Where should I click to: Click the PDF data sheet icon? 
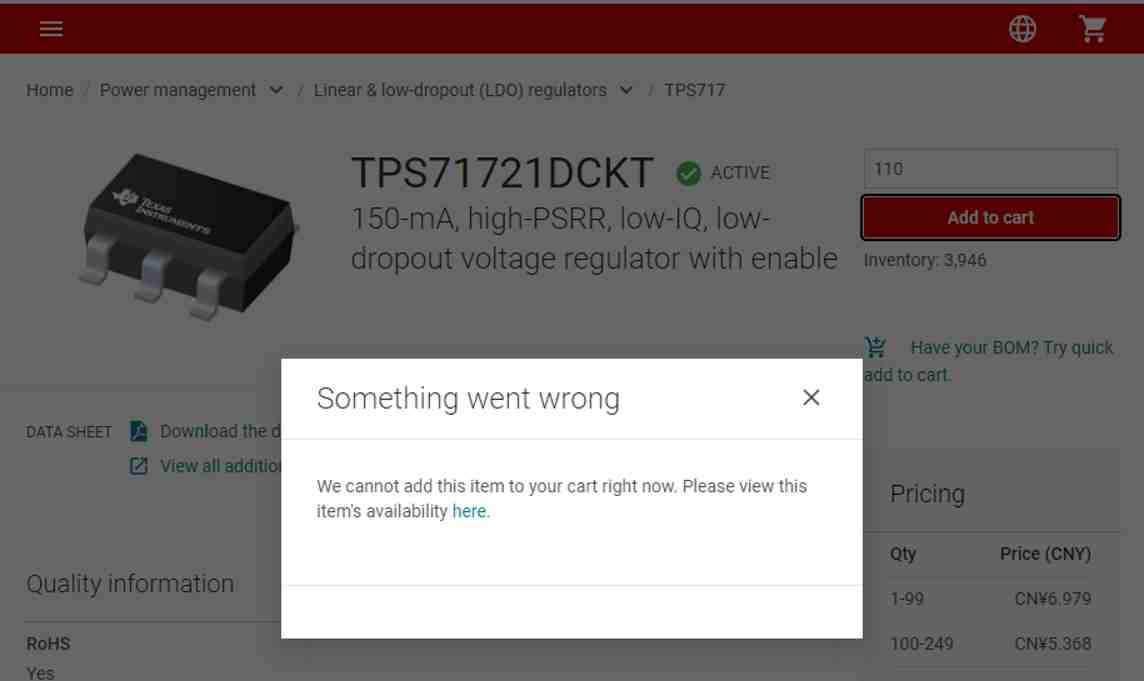pos(139,431)
